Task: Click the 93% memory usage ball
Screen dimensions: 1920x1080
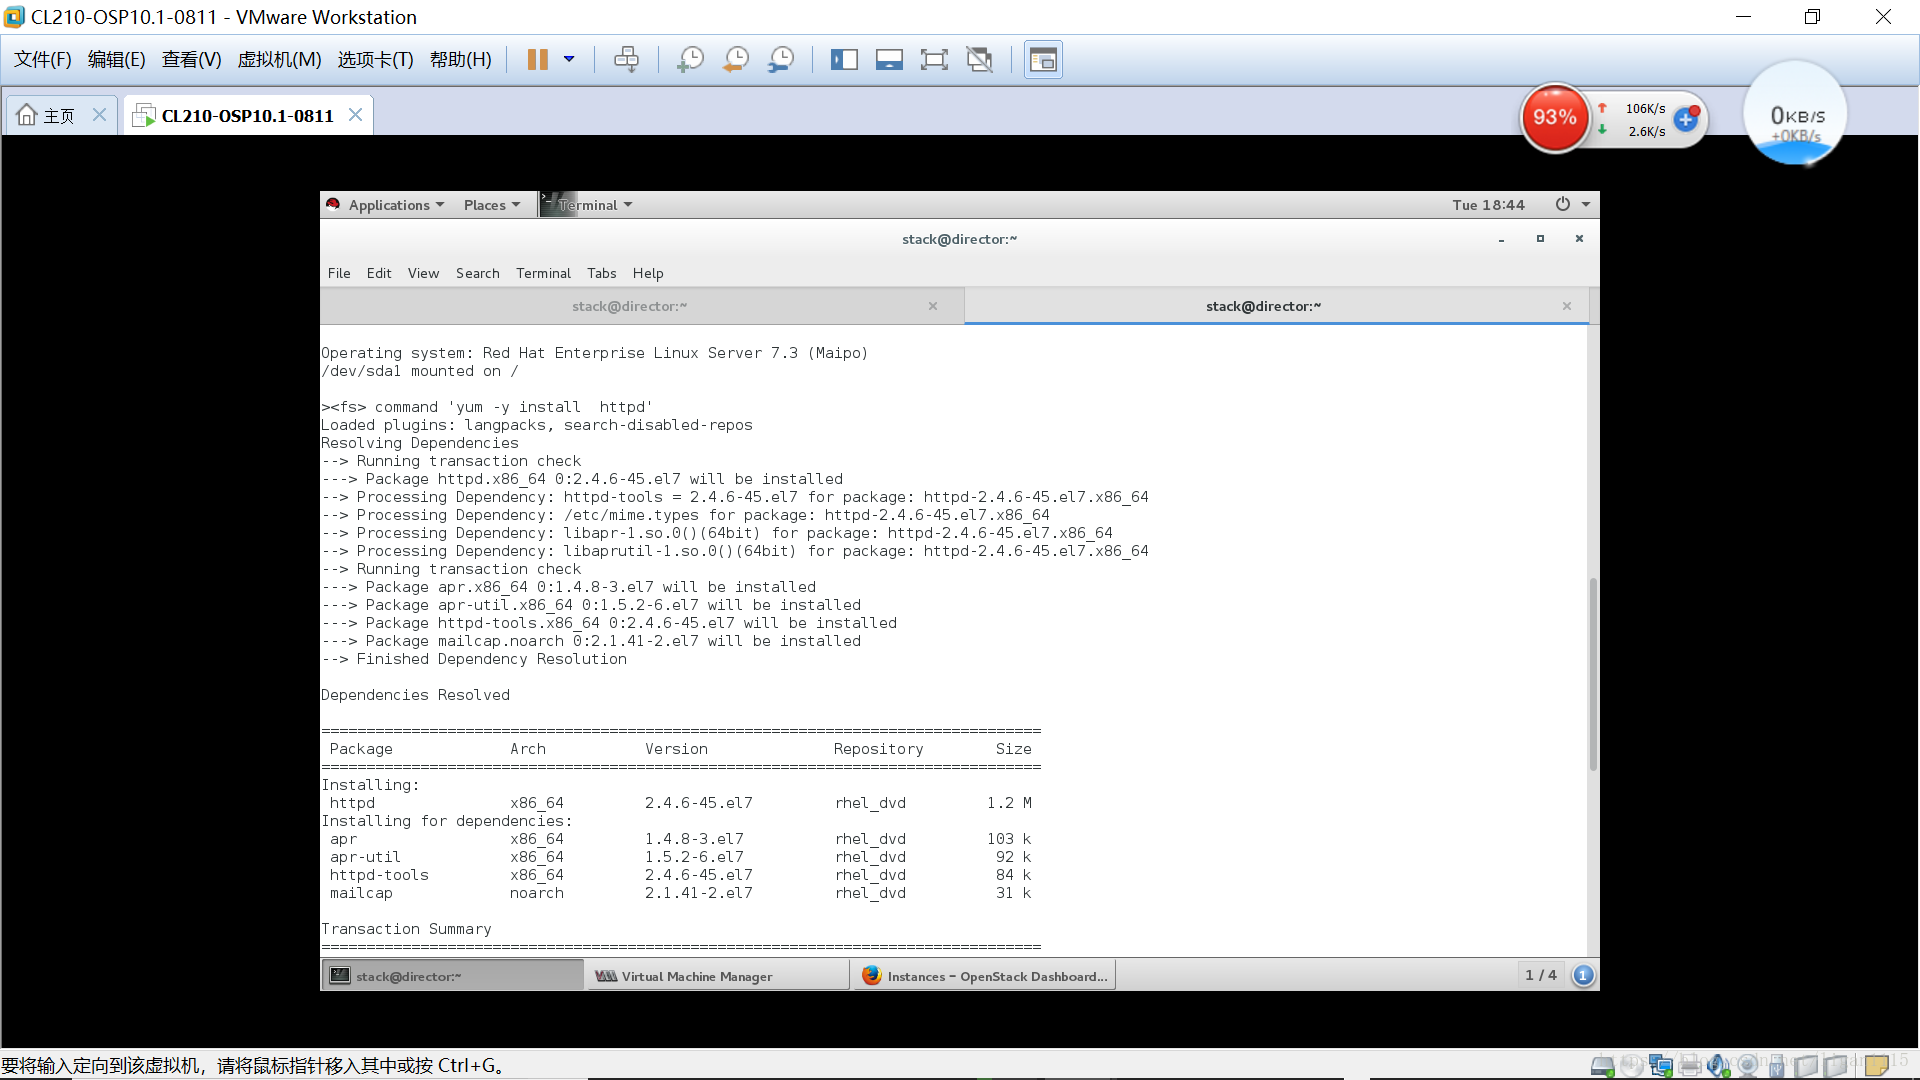Action: point(1555,118)
